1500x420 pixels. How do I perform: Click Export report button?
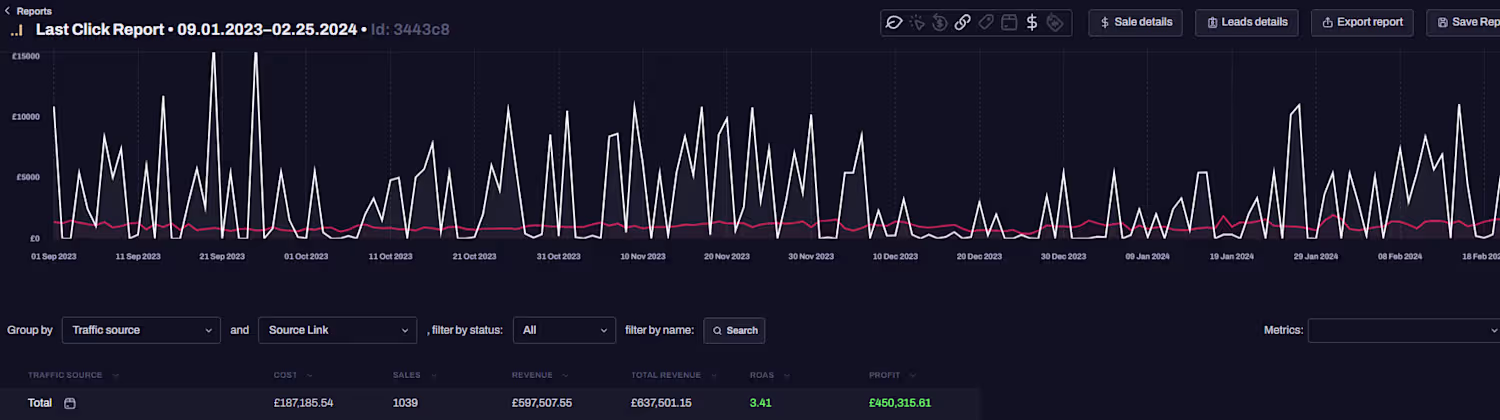1362,22
